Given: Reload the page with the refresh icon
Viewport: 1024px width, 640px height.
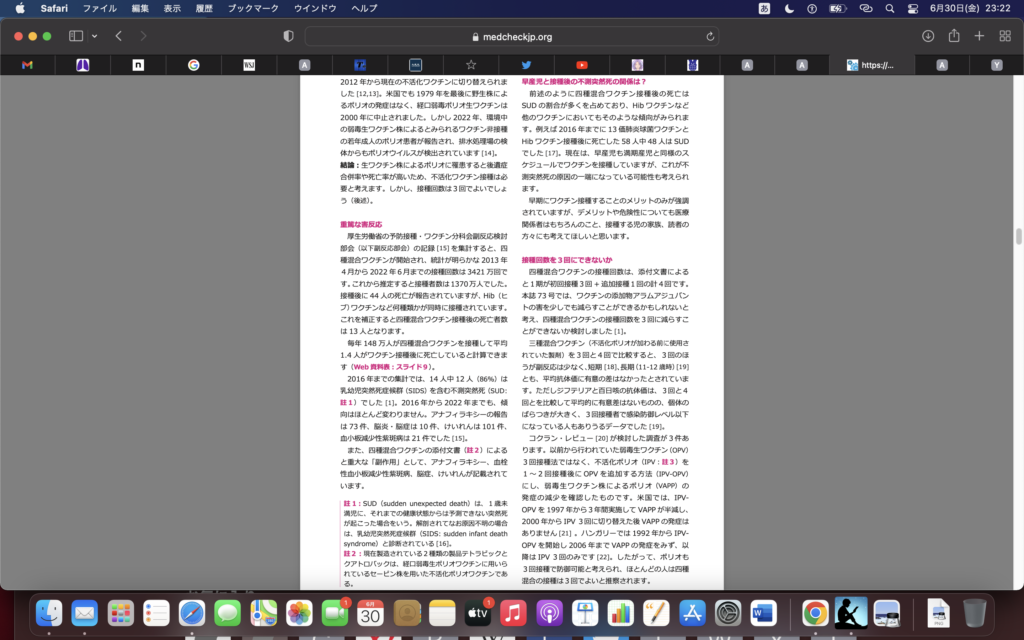Looking at the screenshot, I should [x=710, y=36].
